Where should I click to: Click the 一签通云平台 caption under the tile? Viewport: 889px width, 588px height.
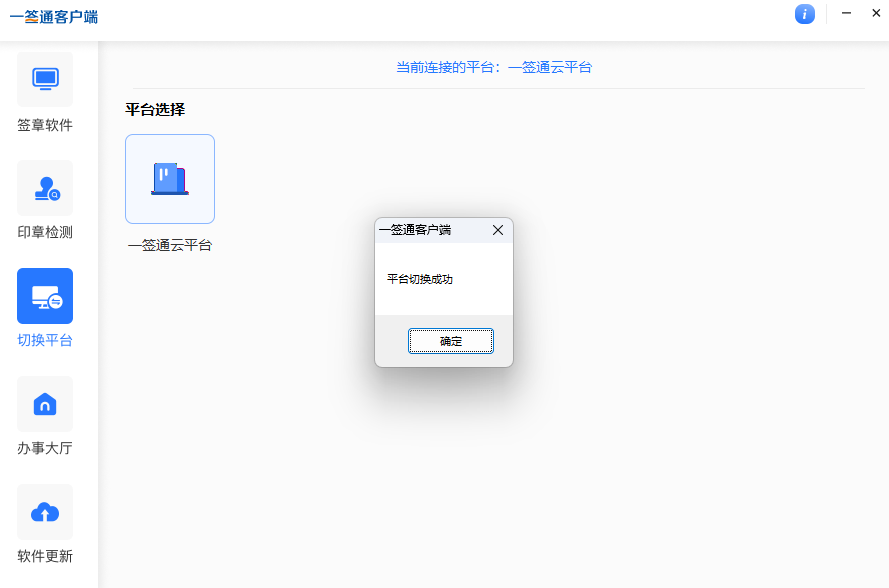170,245
